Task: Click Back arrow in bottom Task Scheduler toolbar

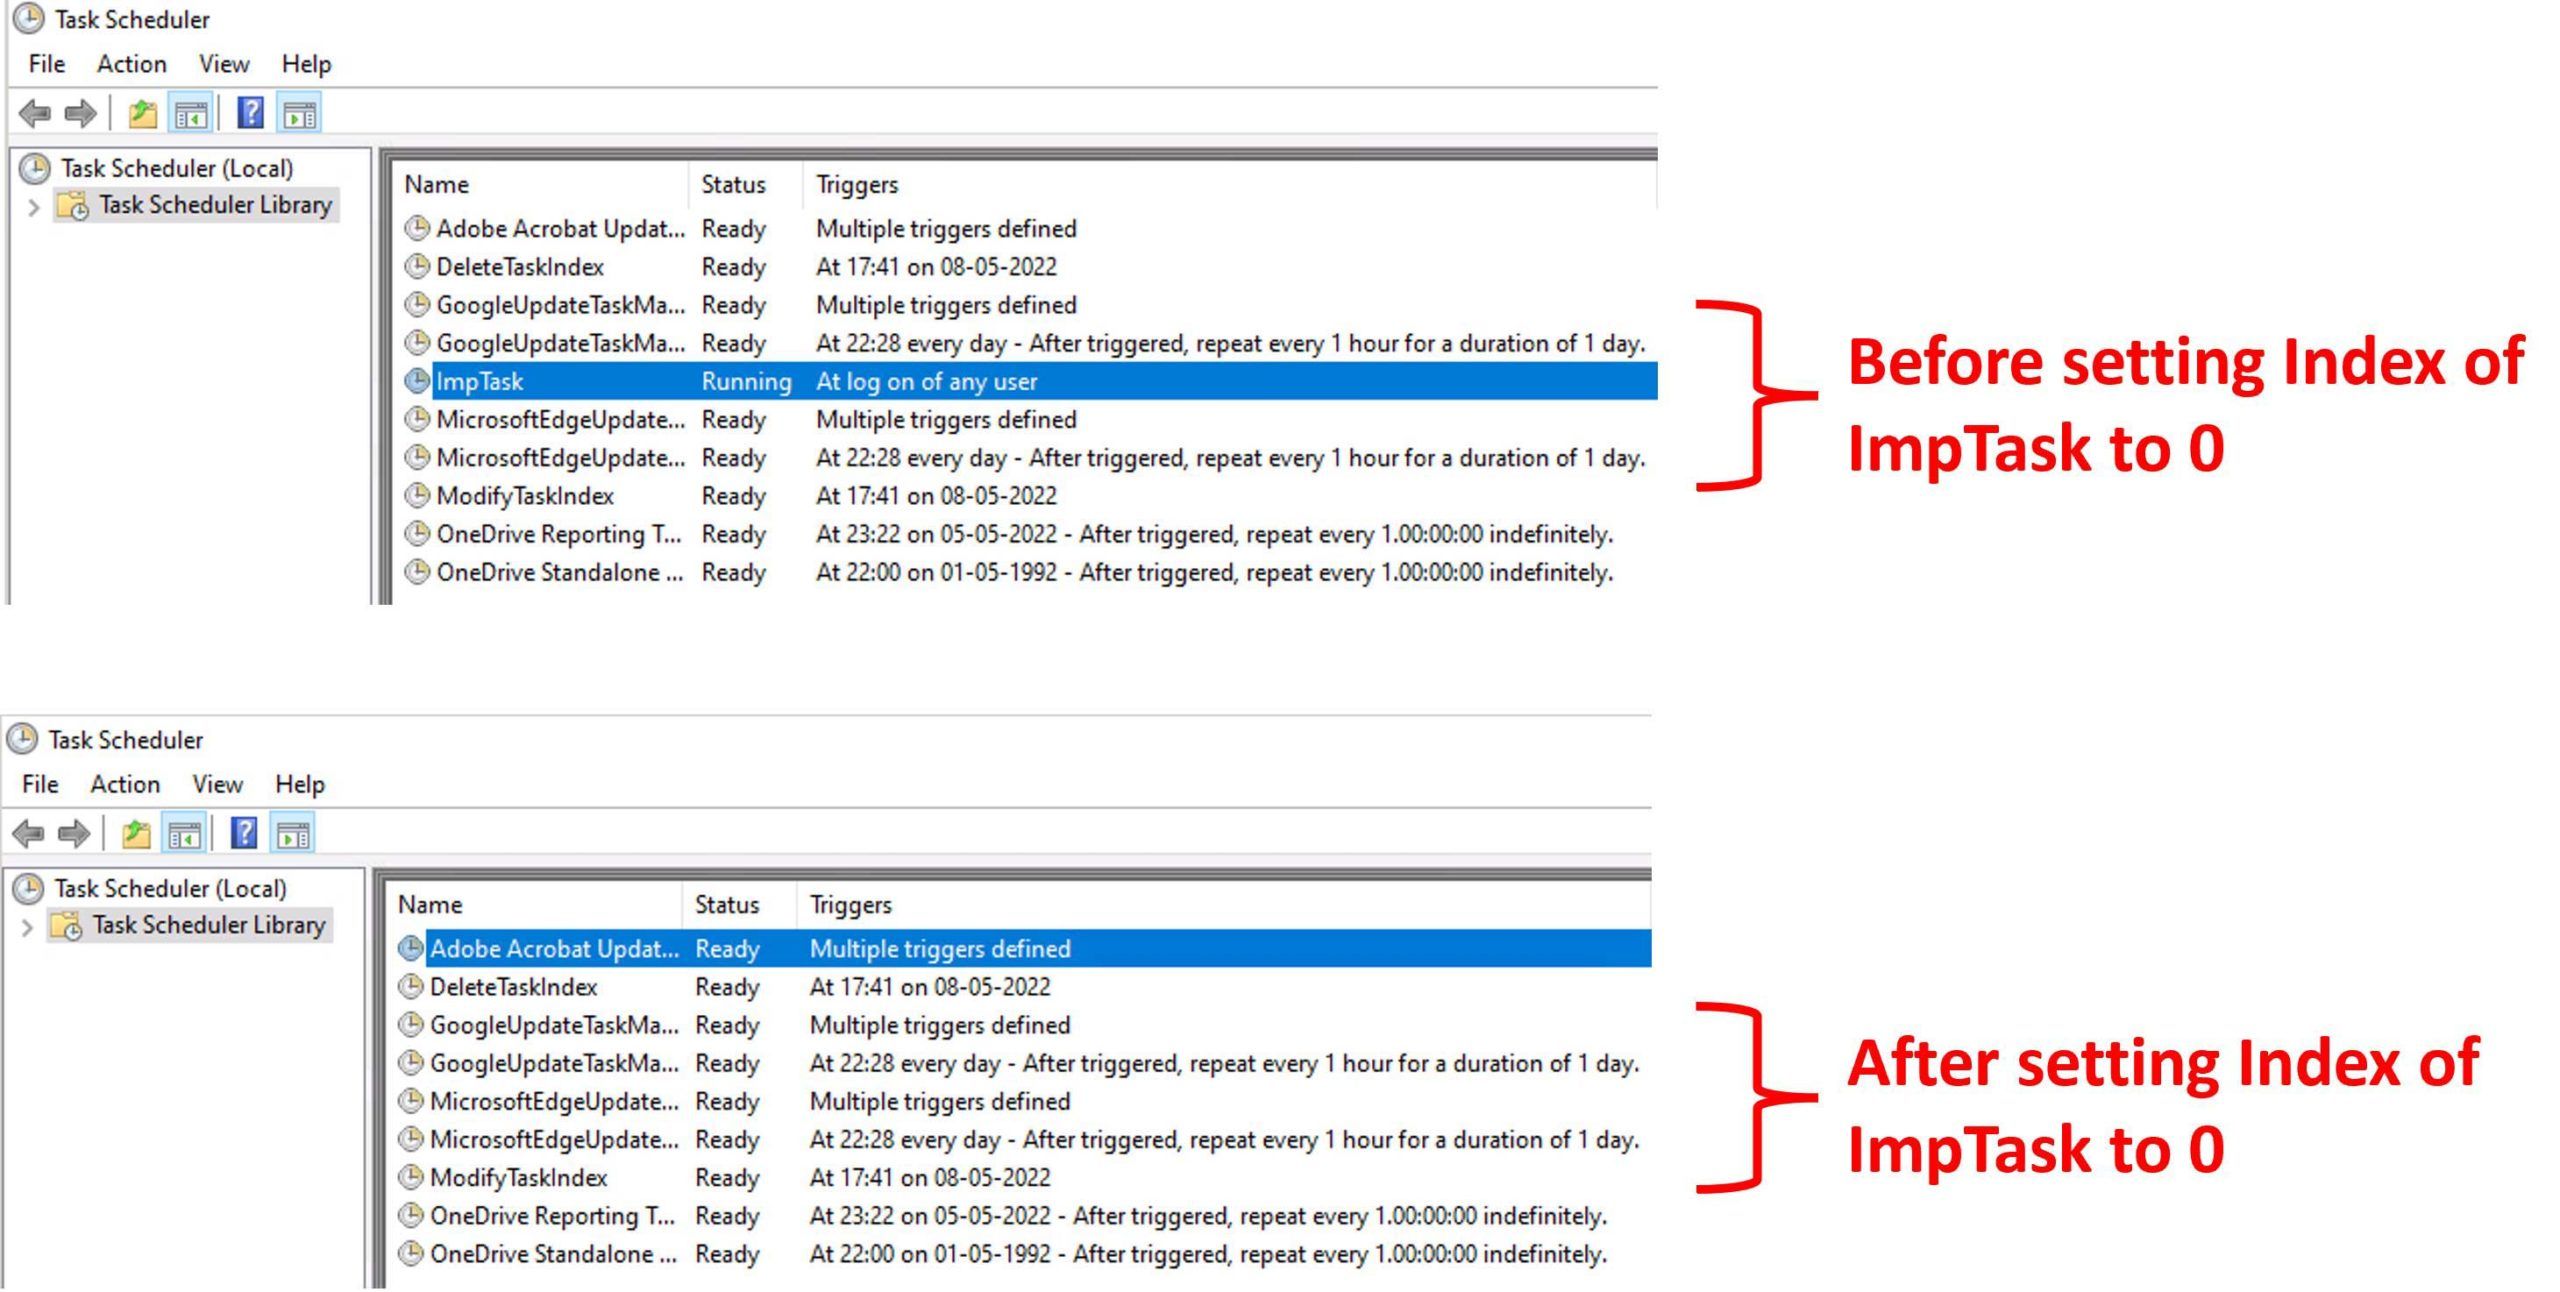Action: tap(29, 834)
